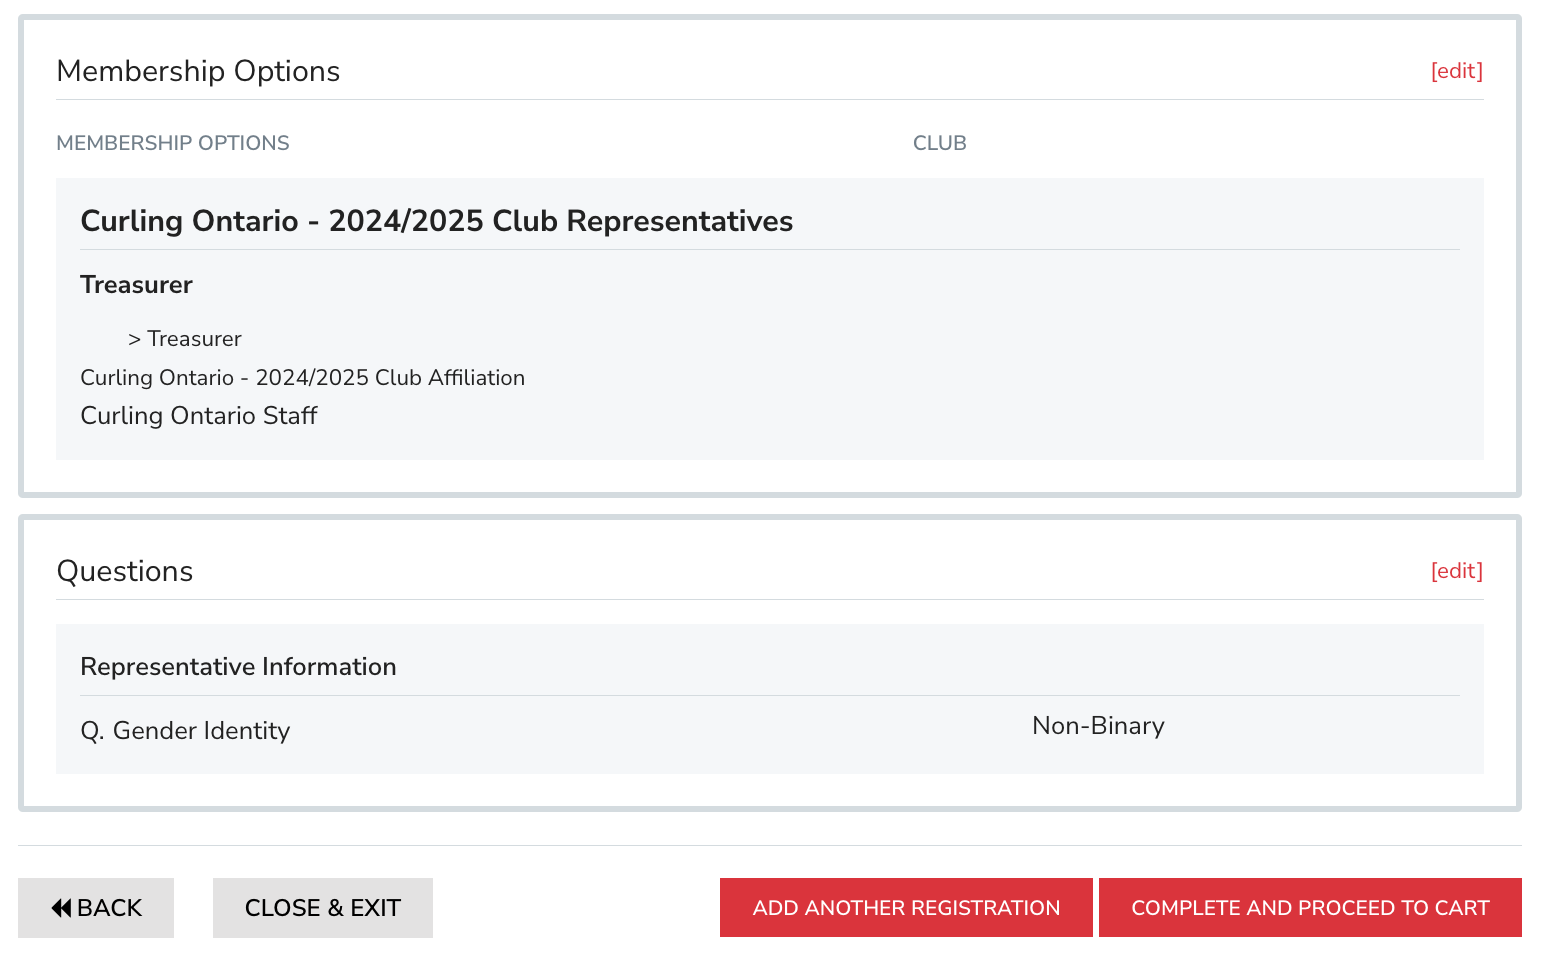Screen dimensions: 1550x962
Task: Click the Questions section title
Action: pos(125,571)
